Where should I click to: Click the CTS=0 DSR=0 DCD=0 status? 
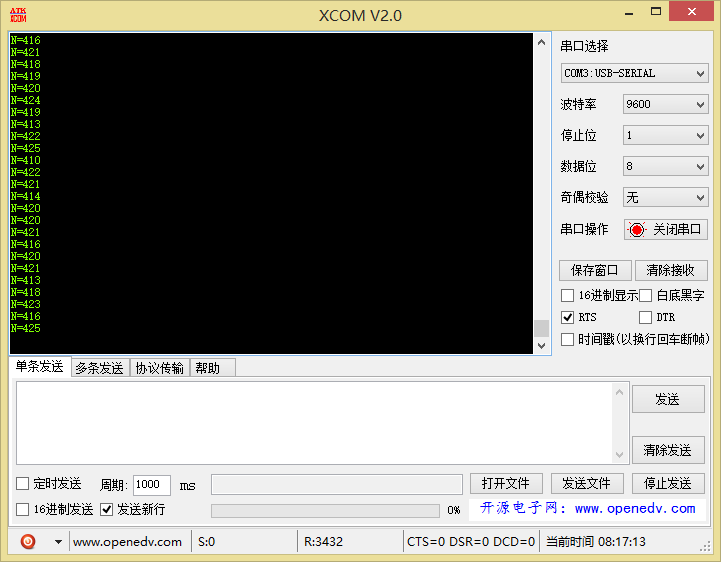click(x=471, y=542)
